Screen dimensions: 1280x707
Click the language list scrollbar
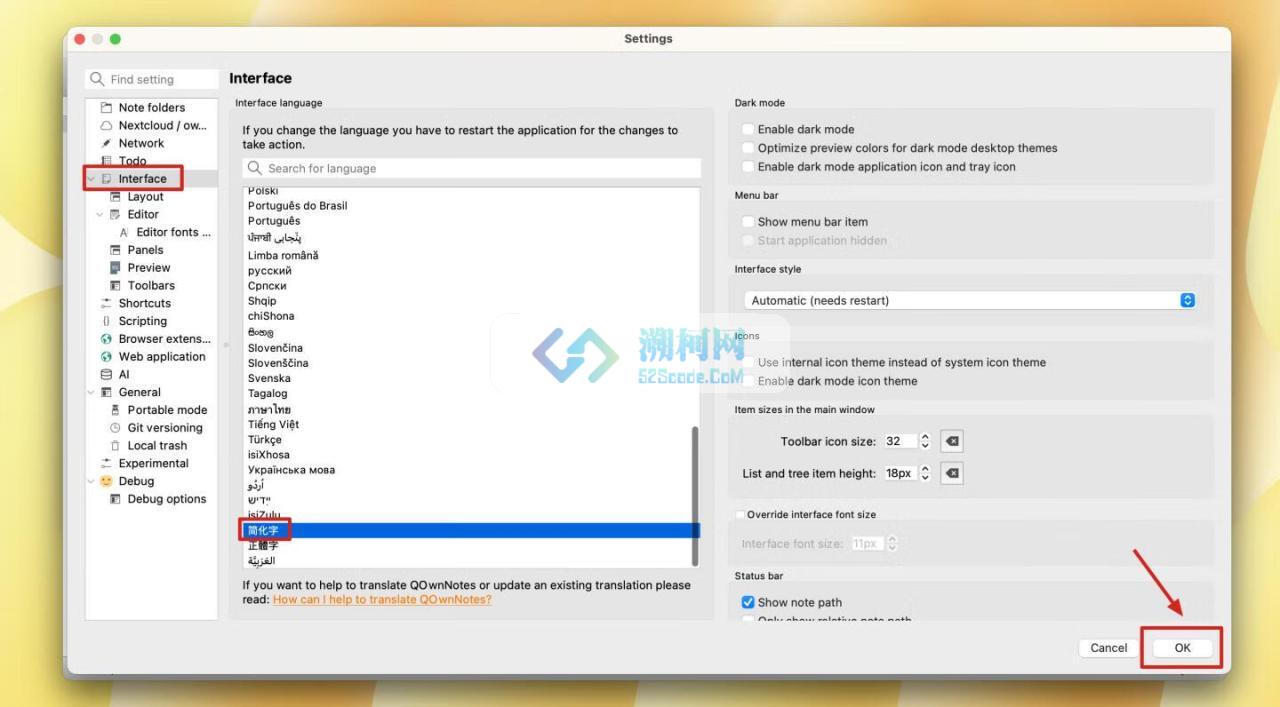(x=695, y=495)
